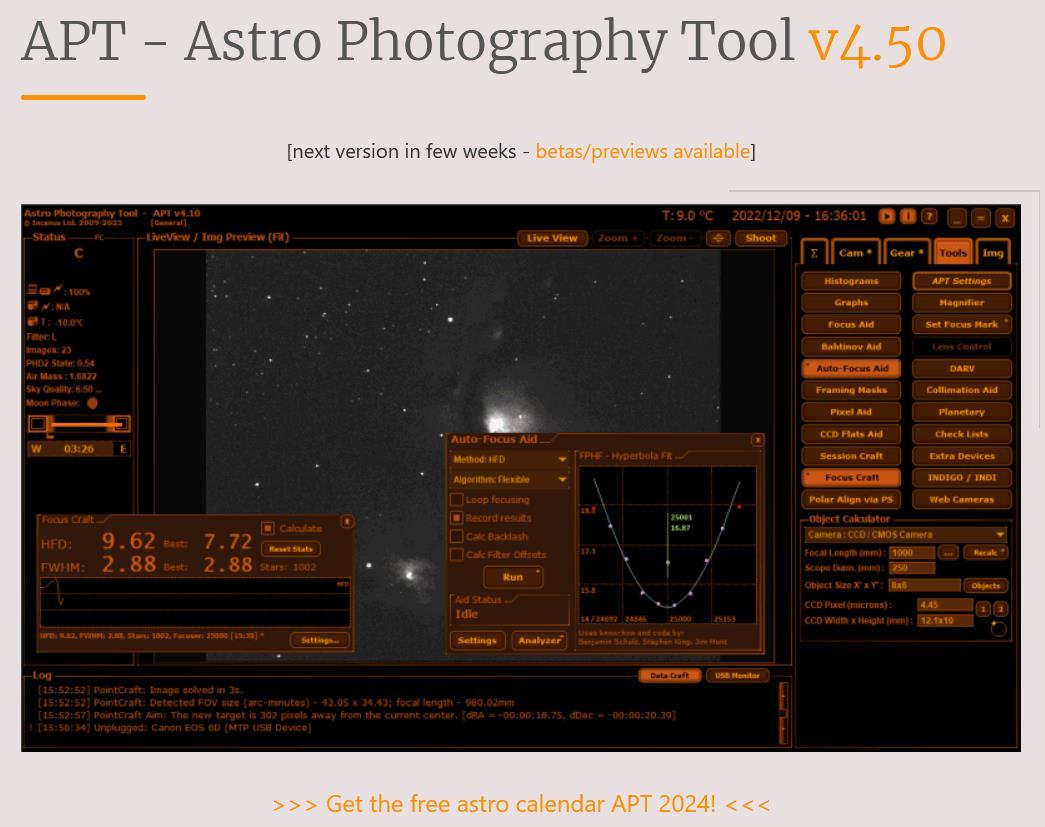Click the moon phase icon in Status
The image size is (1045, 827).
coord(93,403)
